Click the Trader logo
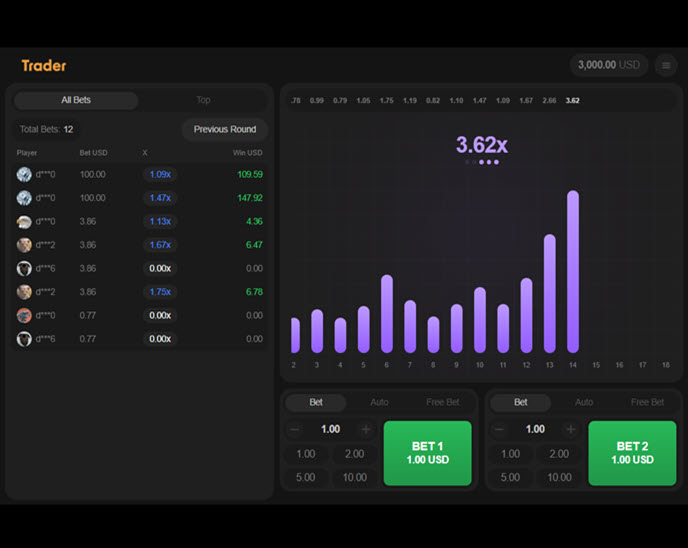Image resolution: width=688 pixels, height=548 pixels. point(44,66)
